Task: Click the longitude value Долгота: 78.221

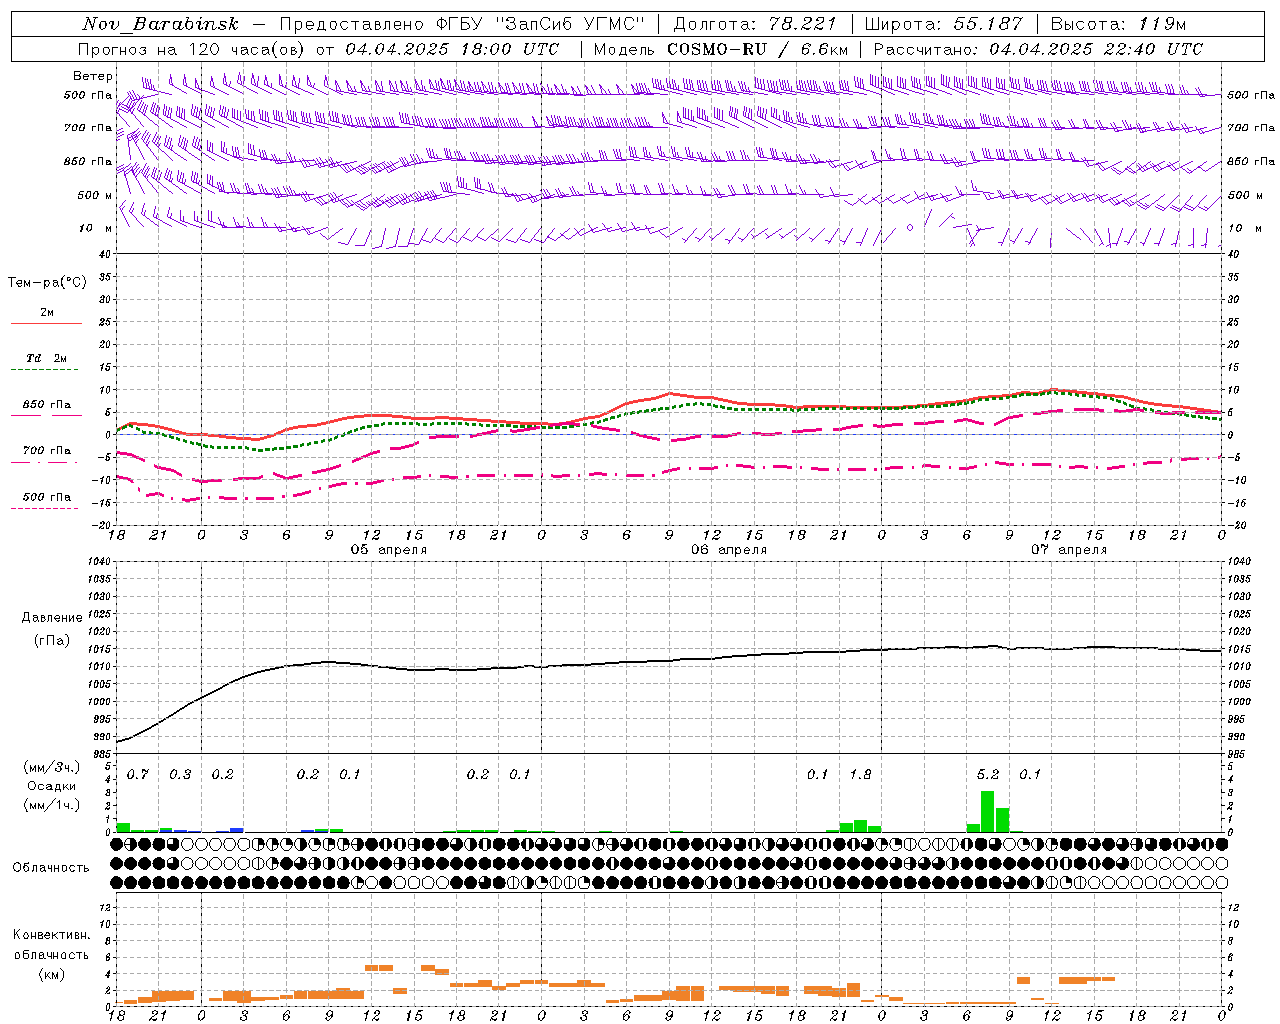Action: 754,24
